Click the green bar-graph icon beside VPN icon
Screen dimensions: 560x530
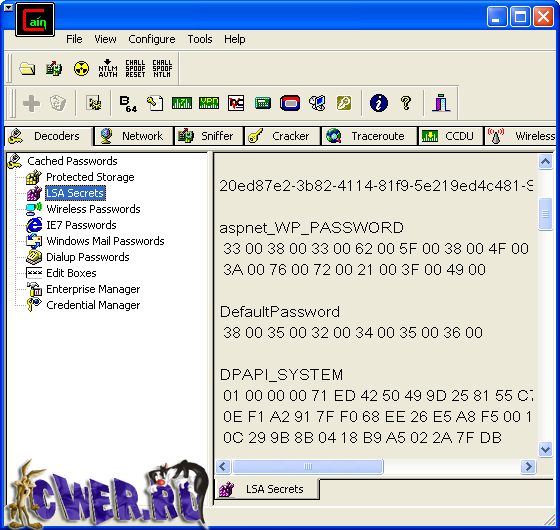(182, 104)
